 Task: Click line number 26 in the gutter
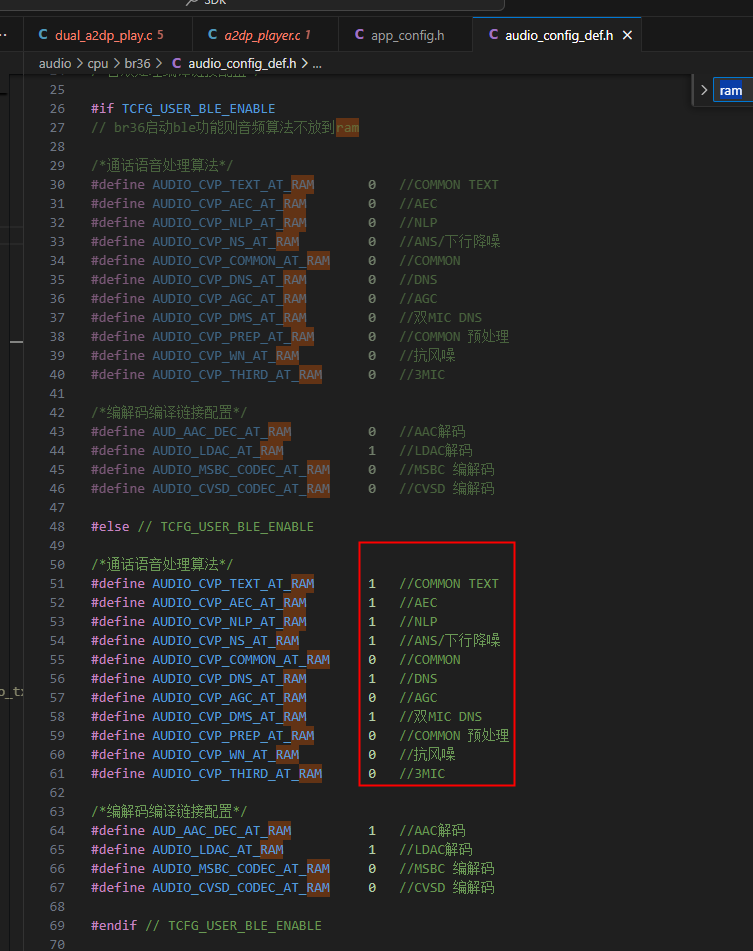coord(57,109)
